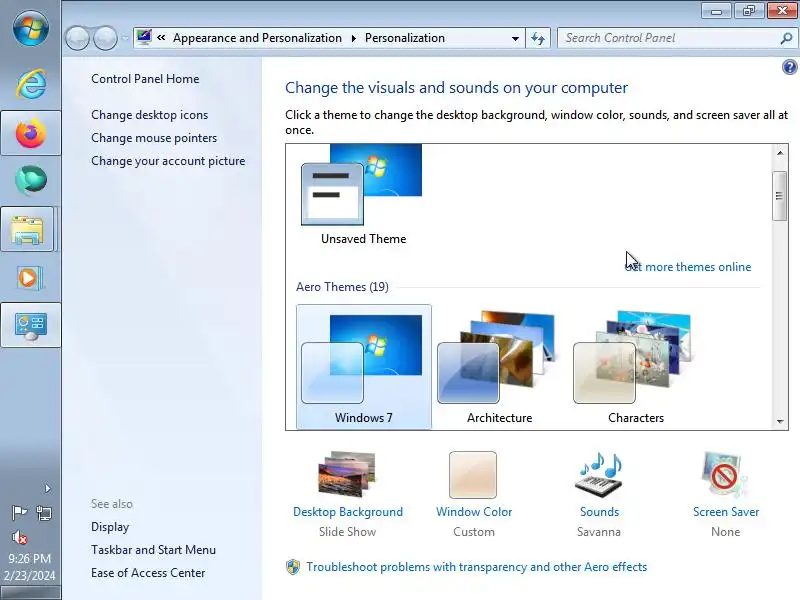Open Action Center flag tray icon

click(x=19, y=512)
